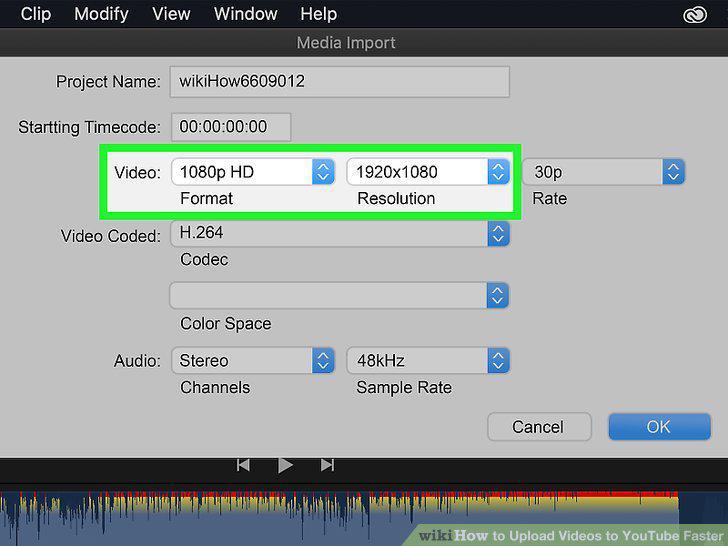This screenshot has width=728, height=546.
Task: Click the audio waveform in the timeline
Action: coord(339,518)
